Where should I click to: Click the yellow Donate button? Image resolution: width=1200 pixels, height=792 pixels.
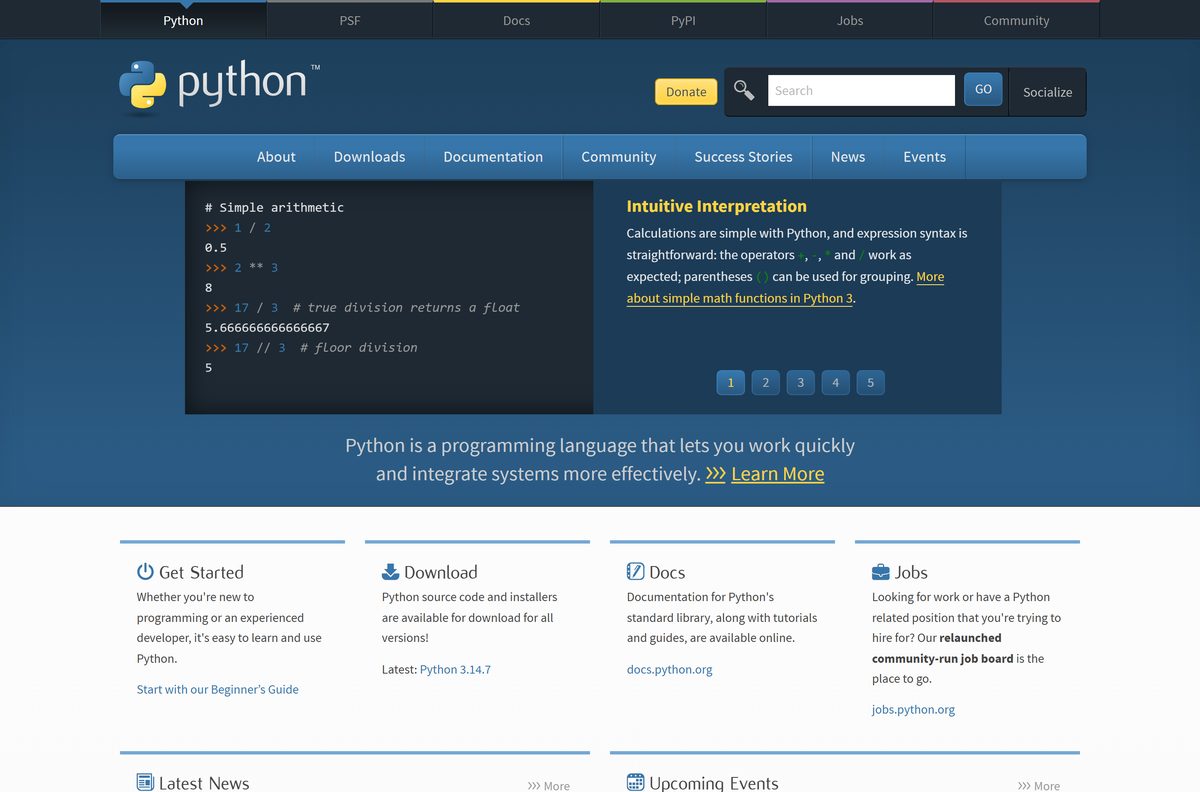(x=686, y=92)
